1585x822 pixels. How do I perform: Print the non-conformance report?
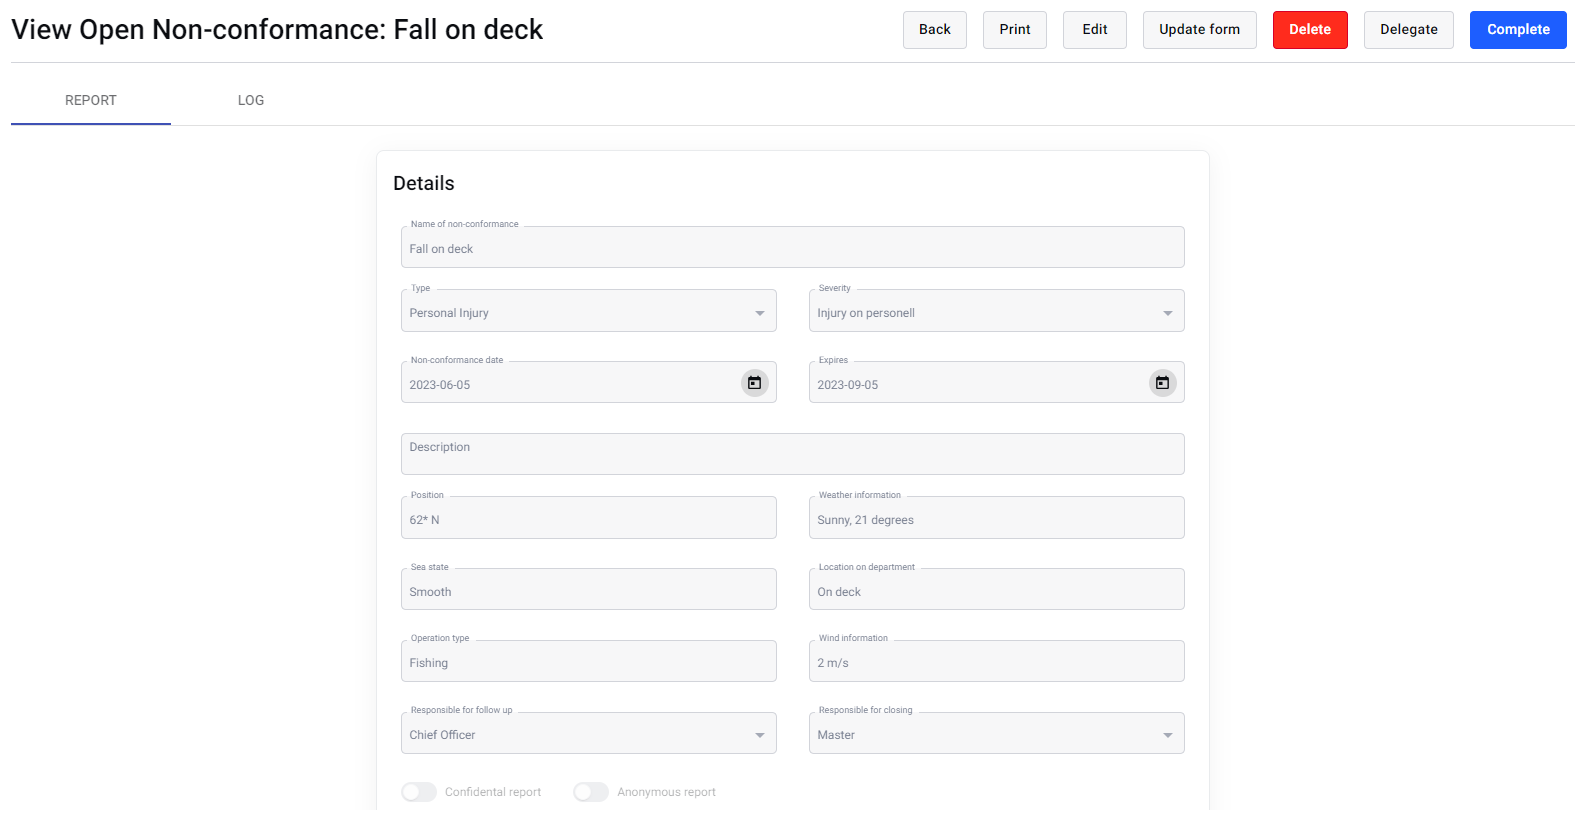(1015, 30)
